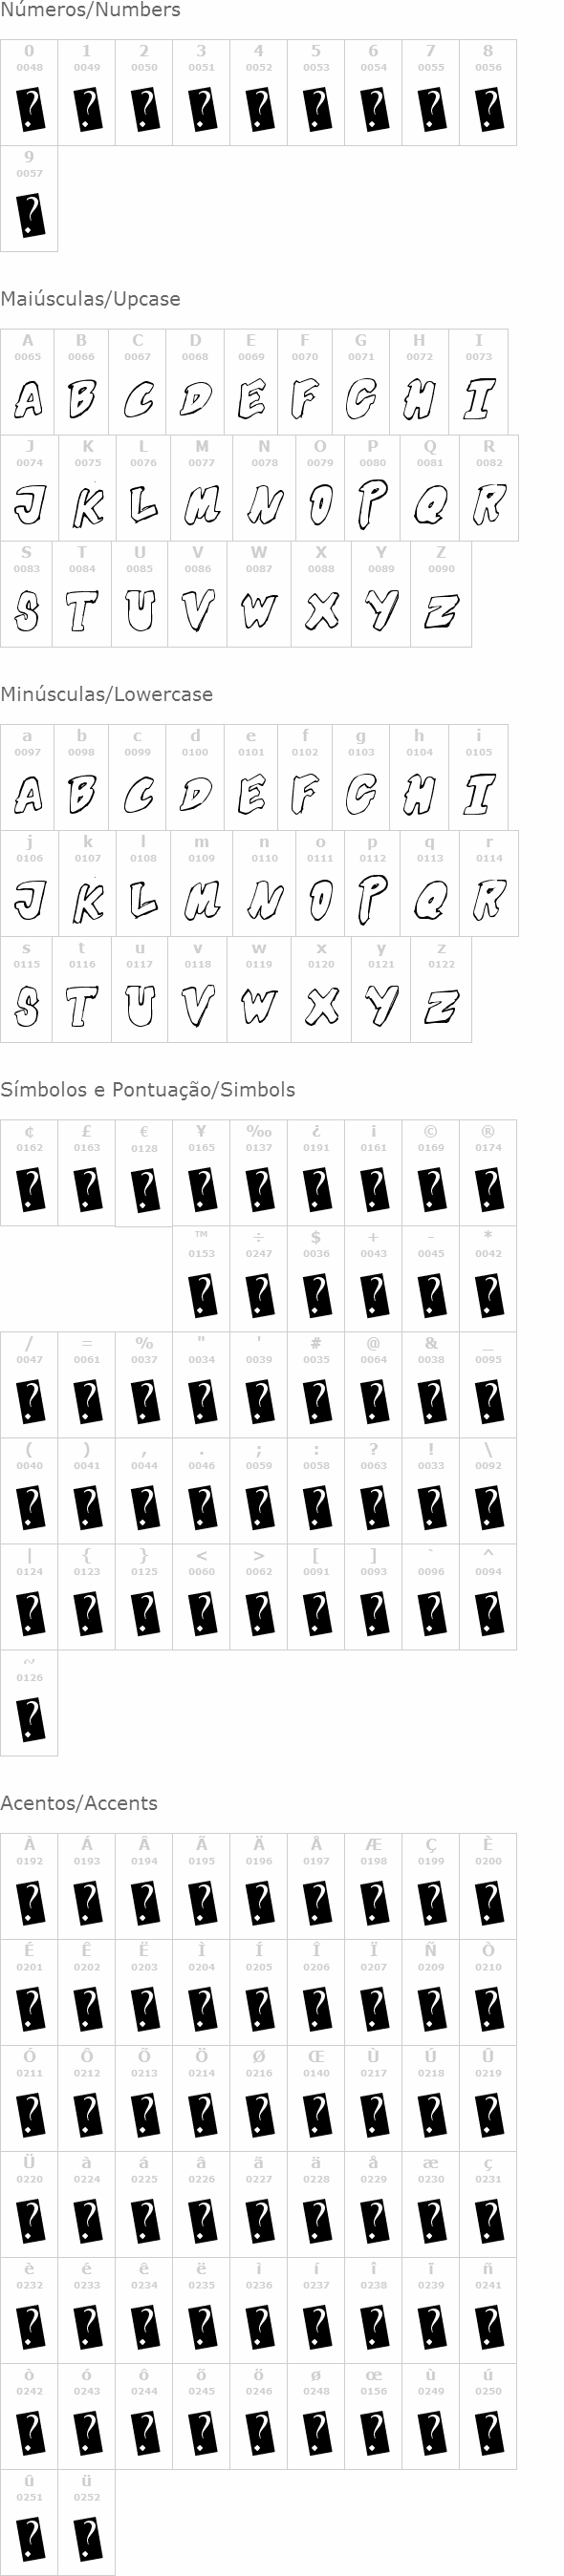Click the uppercase Z glyph 0090
This screenshot has width=564, height=2576.
441,594
